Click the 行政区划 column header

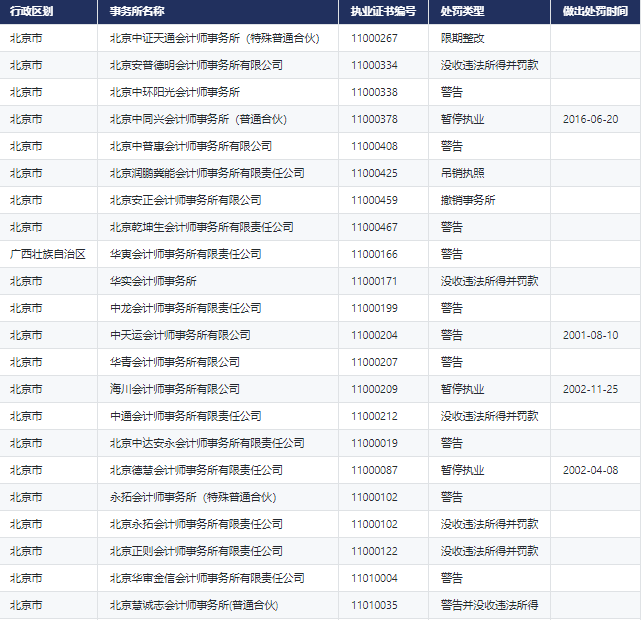click(31, 12)
